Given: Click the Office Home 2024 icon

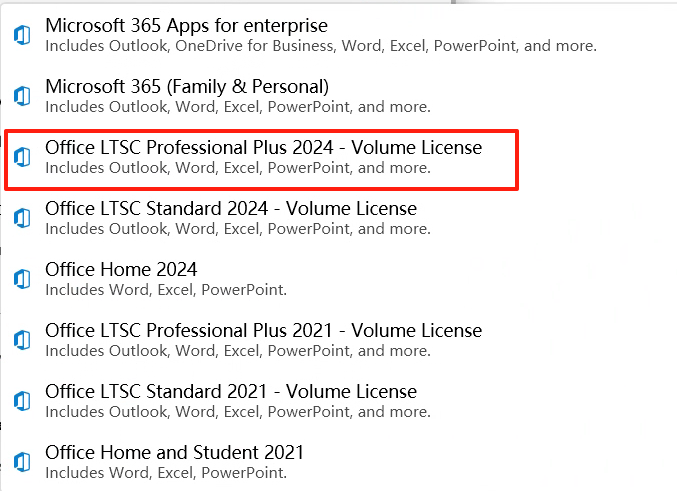Looking at the screenshot, I should [21, 279].
